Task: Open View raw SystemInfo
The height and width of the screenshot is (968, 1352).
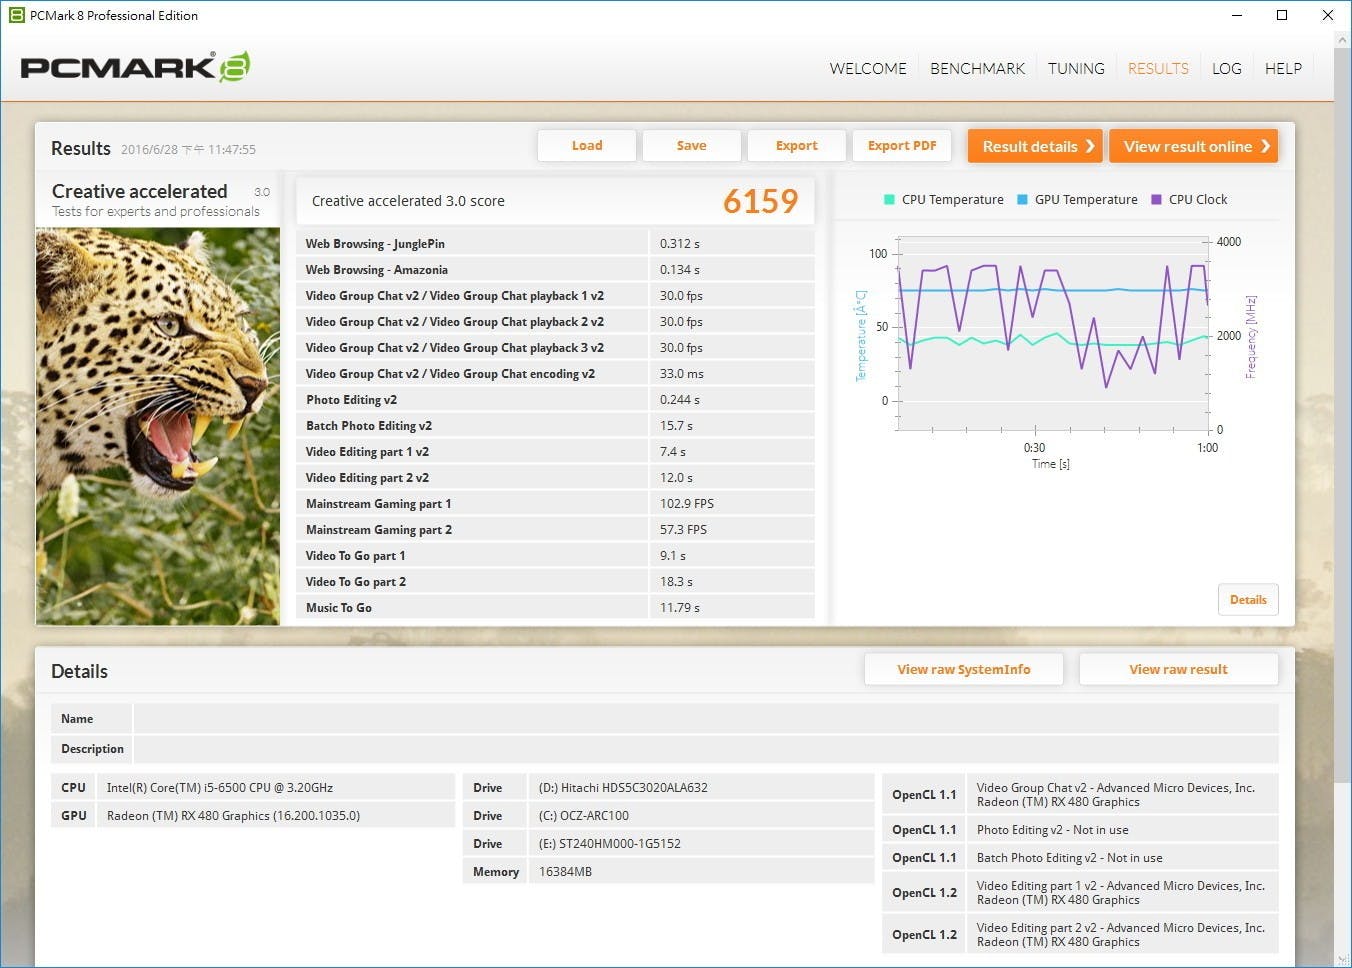Action: pyautogui.click(x=963, y=670)
